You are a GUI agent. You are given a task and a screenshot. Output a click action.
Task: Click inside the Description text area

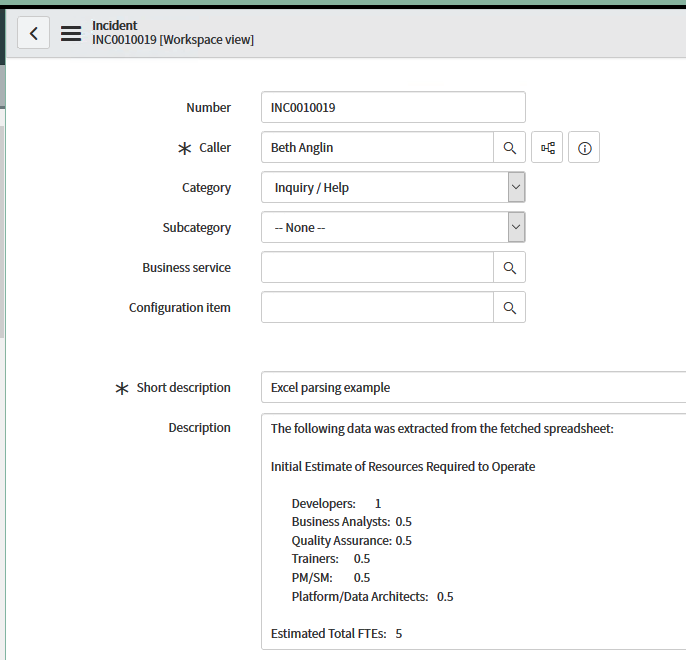coord(474,531)
